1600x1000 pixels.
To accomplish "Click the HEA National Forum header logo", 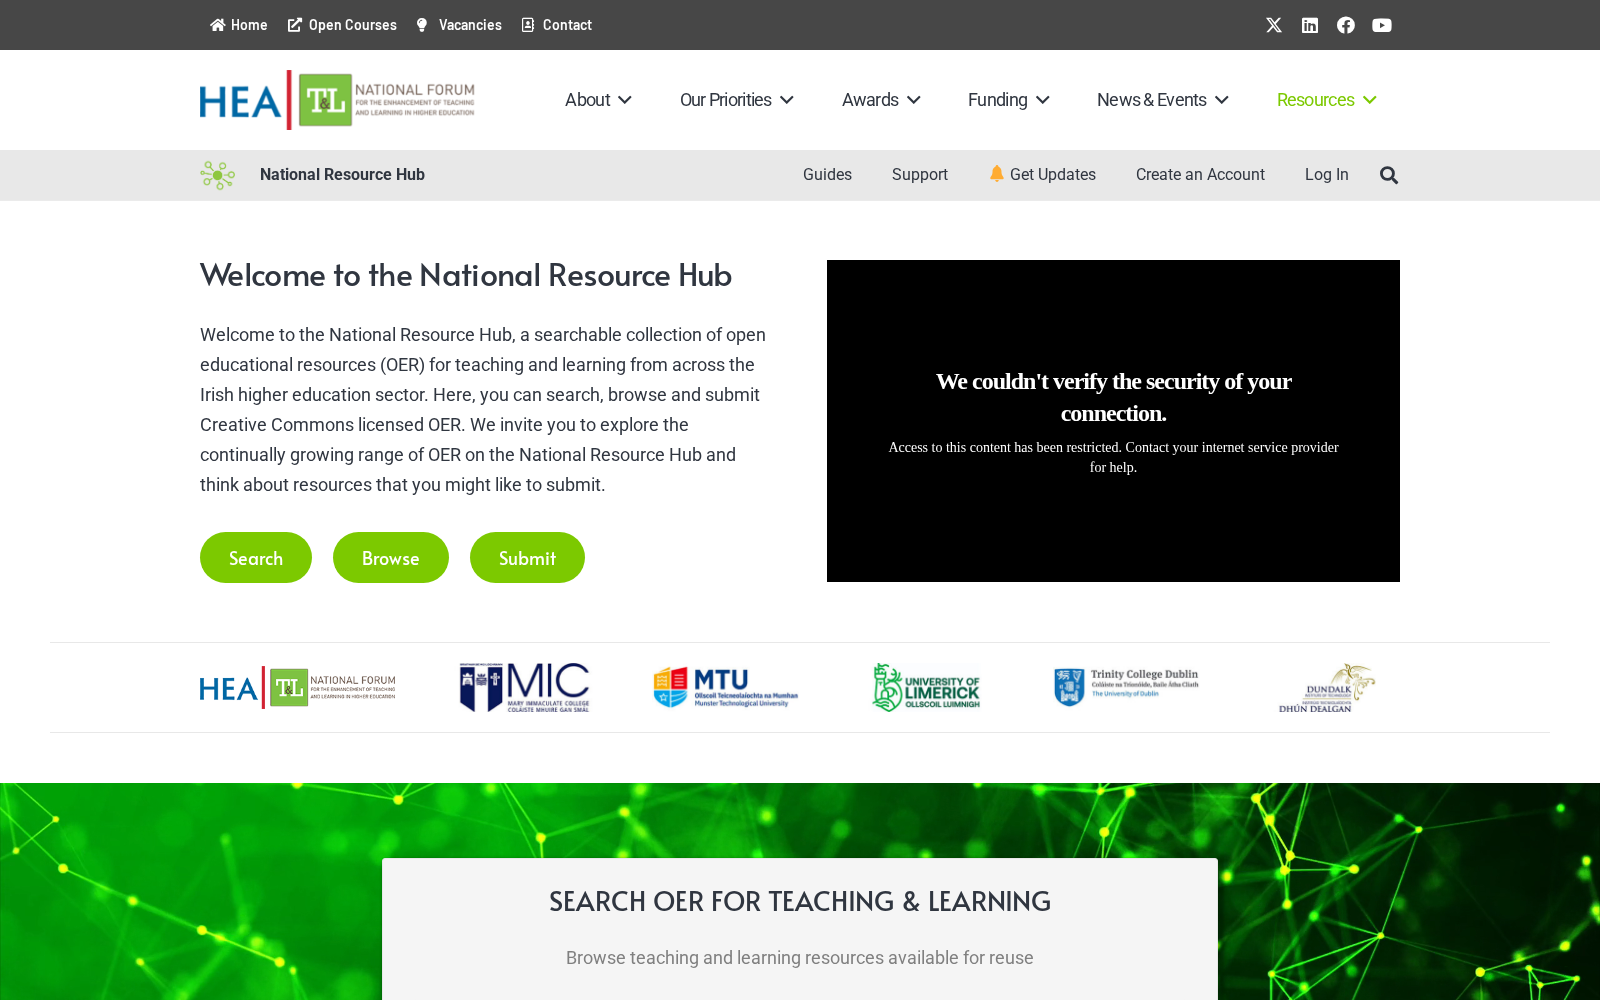I will [337, 100].
